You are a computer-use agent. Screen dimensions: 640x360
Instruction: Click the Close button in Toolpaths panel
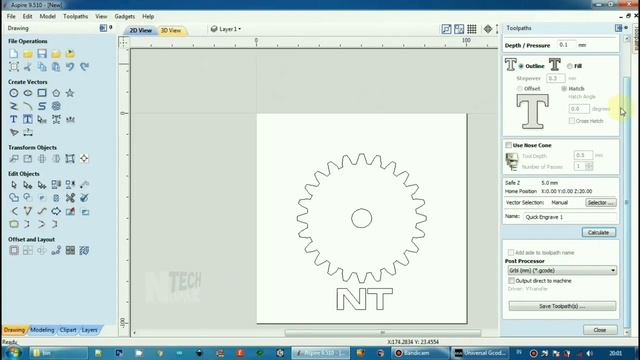(600, 330)
